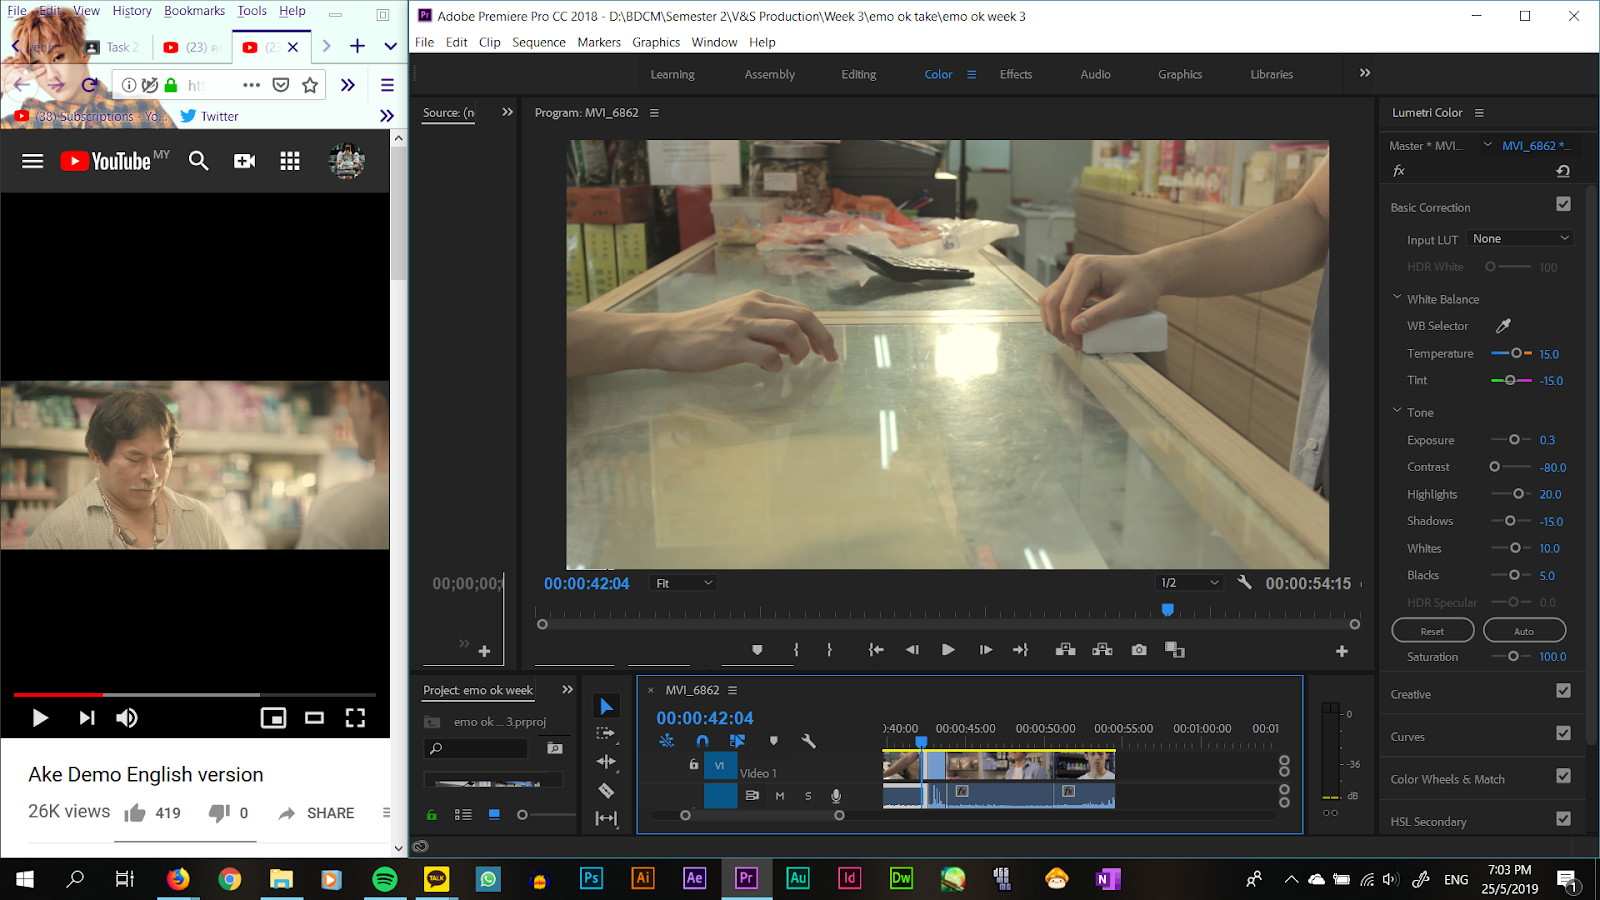Click the Extract button in Program monitor
1600x900 pixels.
tap(1102, 650)
